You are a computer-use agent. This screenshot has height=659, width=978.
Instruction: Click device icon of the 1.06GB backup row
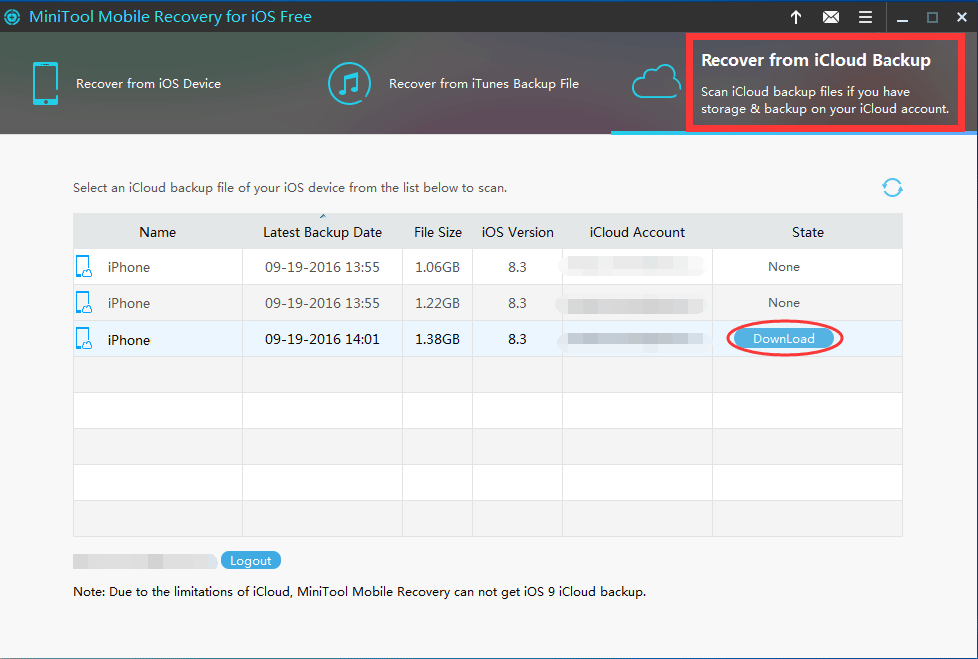pos(84,267)
